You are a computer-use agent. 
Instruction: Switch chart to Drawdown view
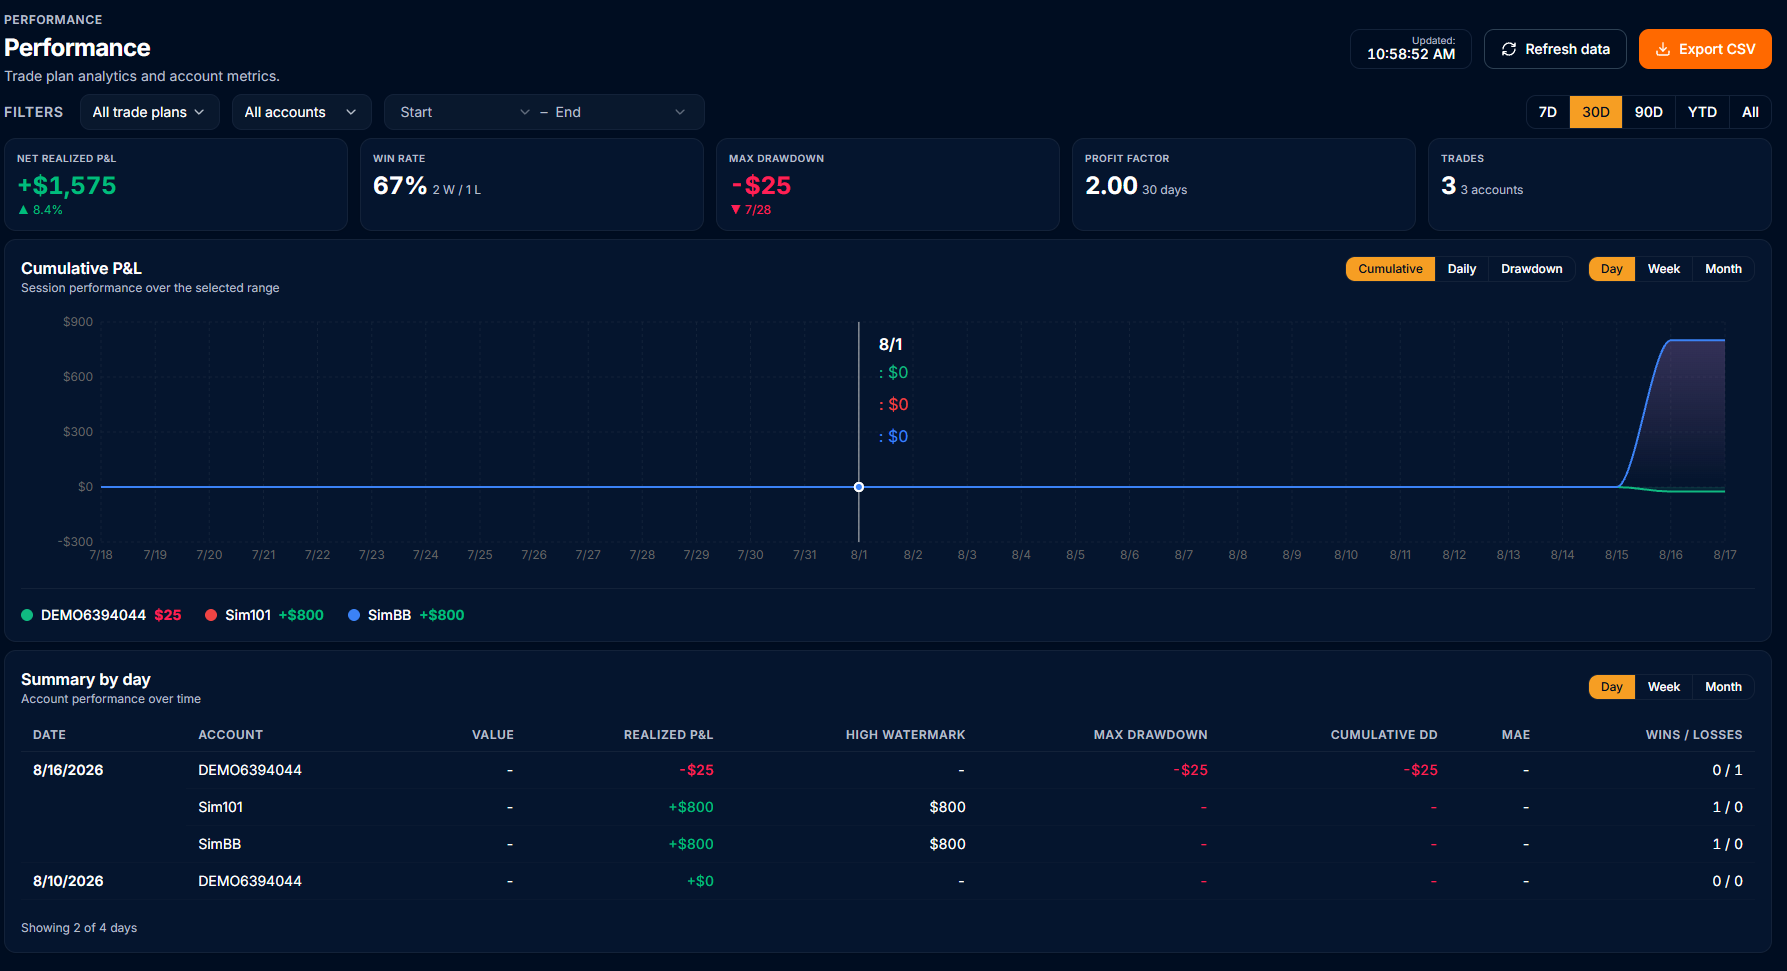(x=1531, y=269)
